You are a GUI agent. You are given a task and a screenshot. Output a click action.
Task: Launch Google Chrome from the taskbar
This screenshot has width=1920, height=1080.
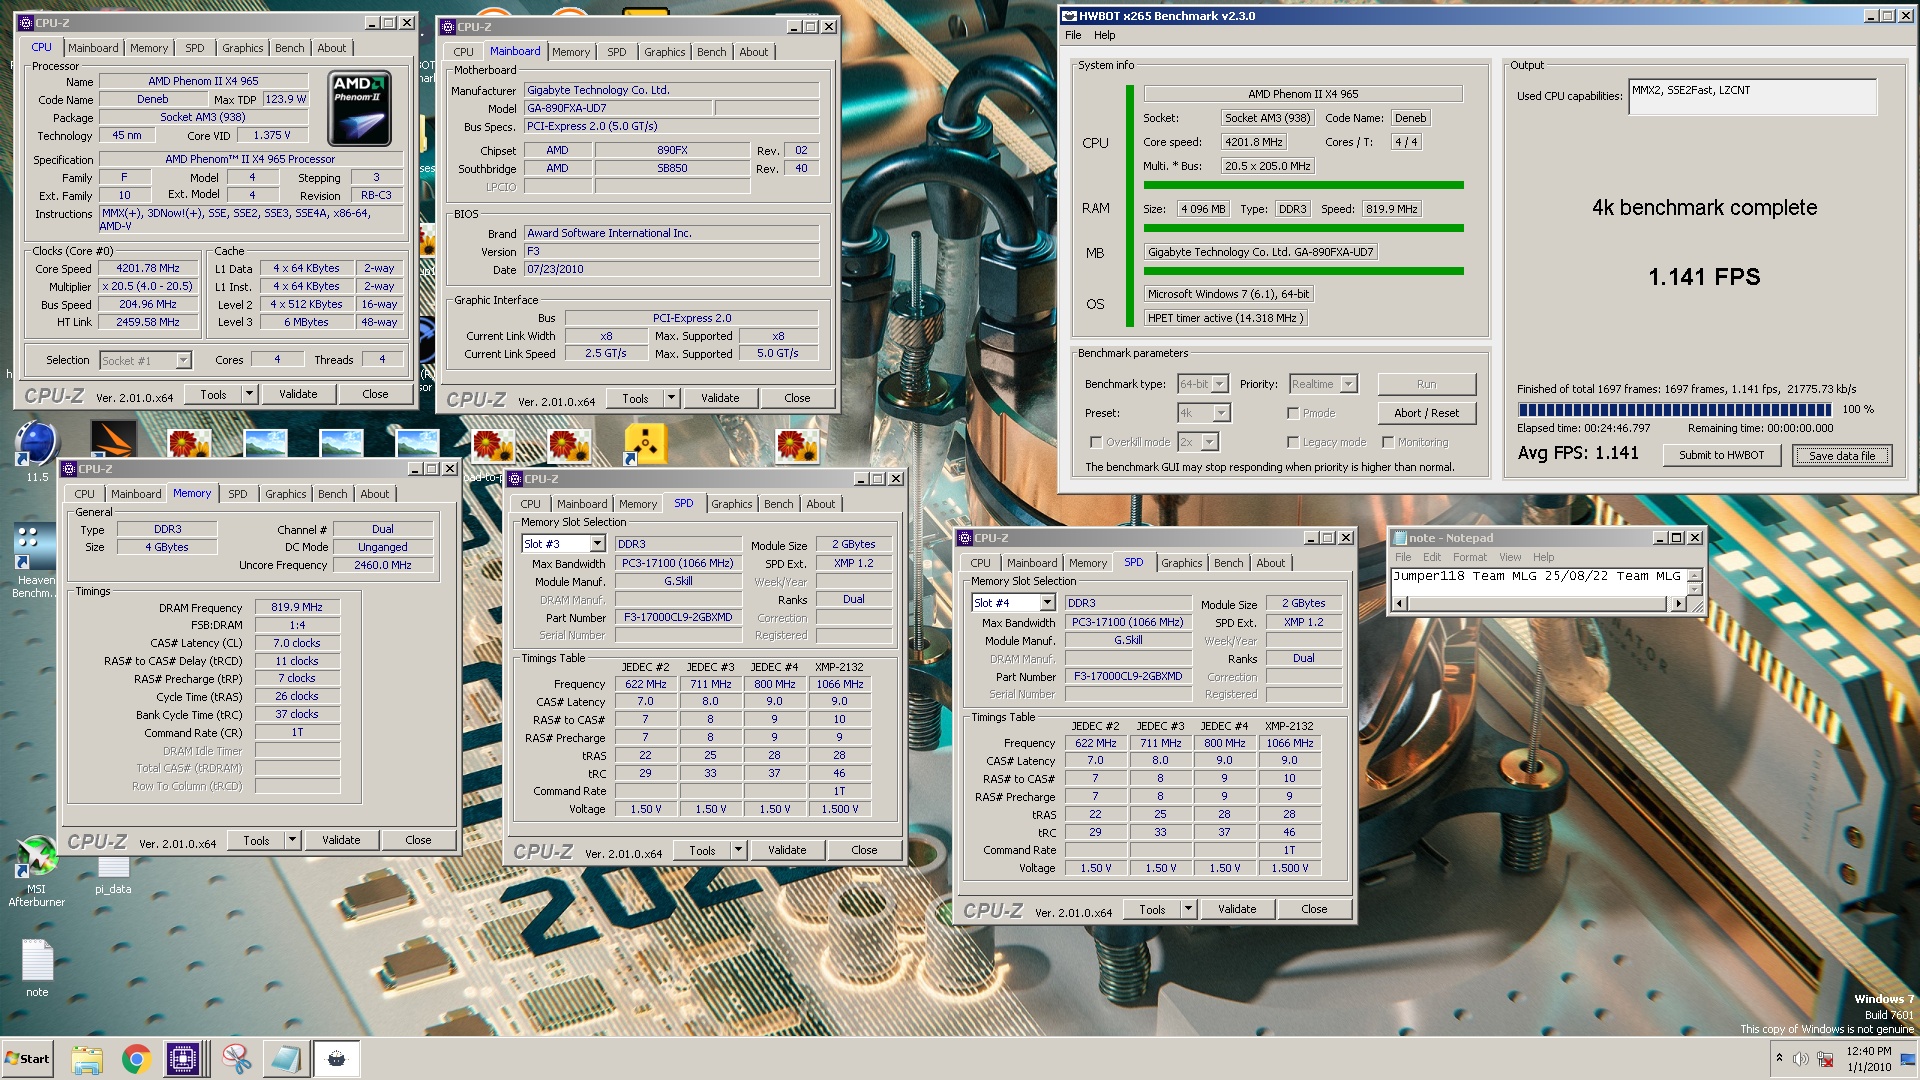[136, 1059]
